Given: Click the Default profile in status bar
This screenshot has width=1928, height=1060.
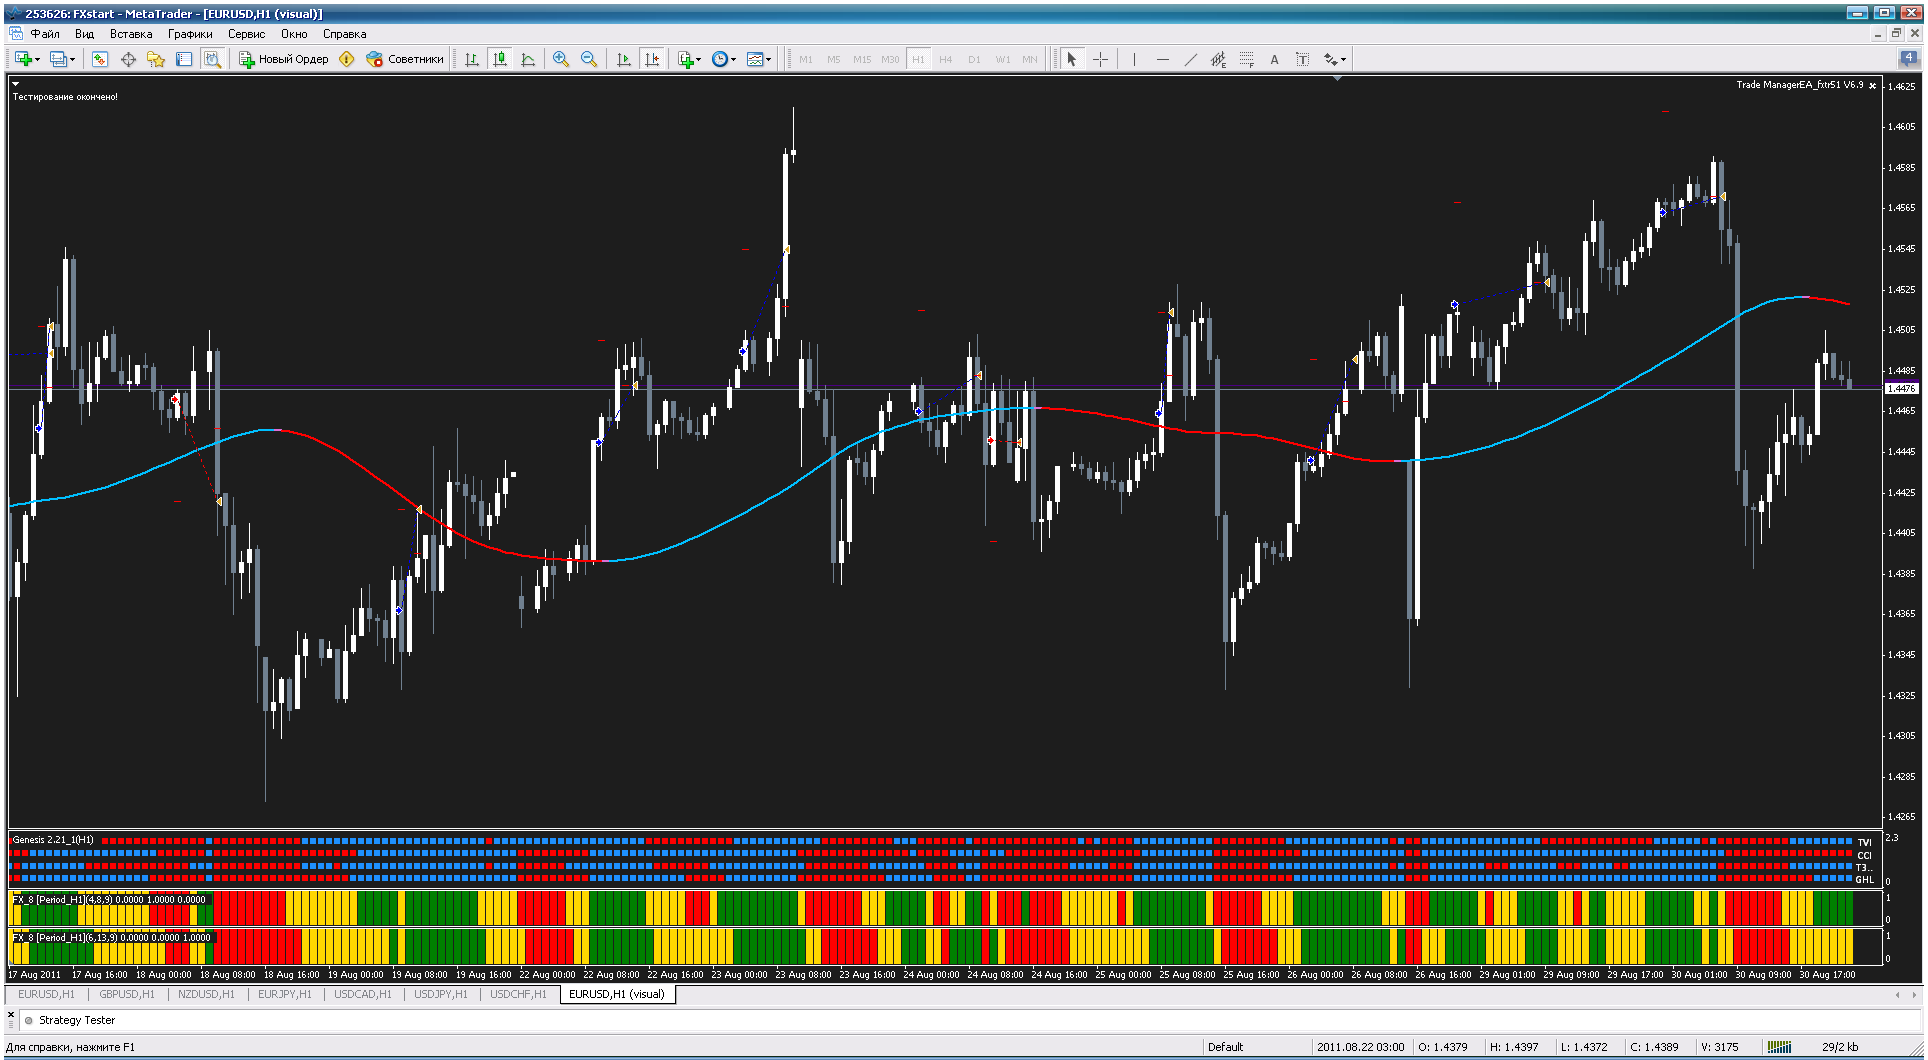Looking at the screenshot, I should pos(1225,1047).
